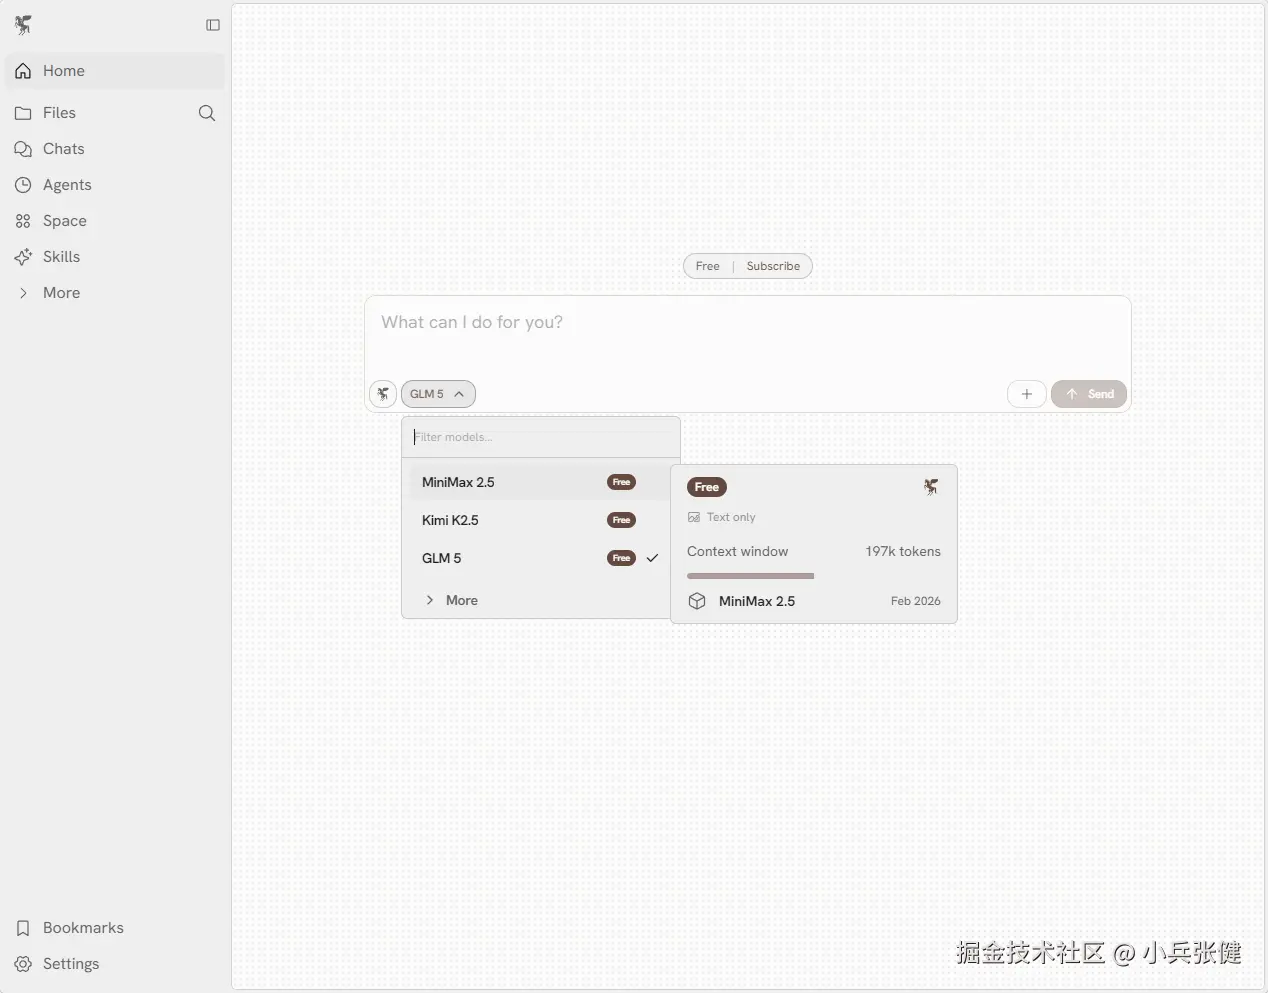Open the Skills section label
Screen dimensions: 1268x993
61,257
